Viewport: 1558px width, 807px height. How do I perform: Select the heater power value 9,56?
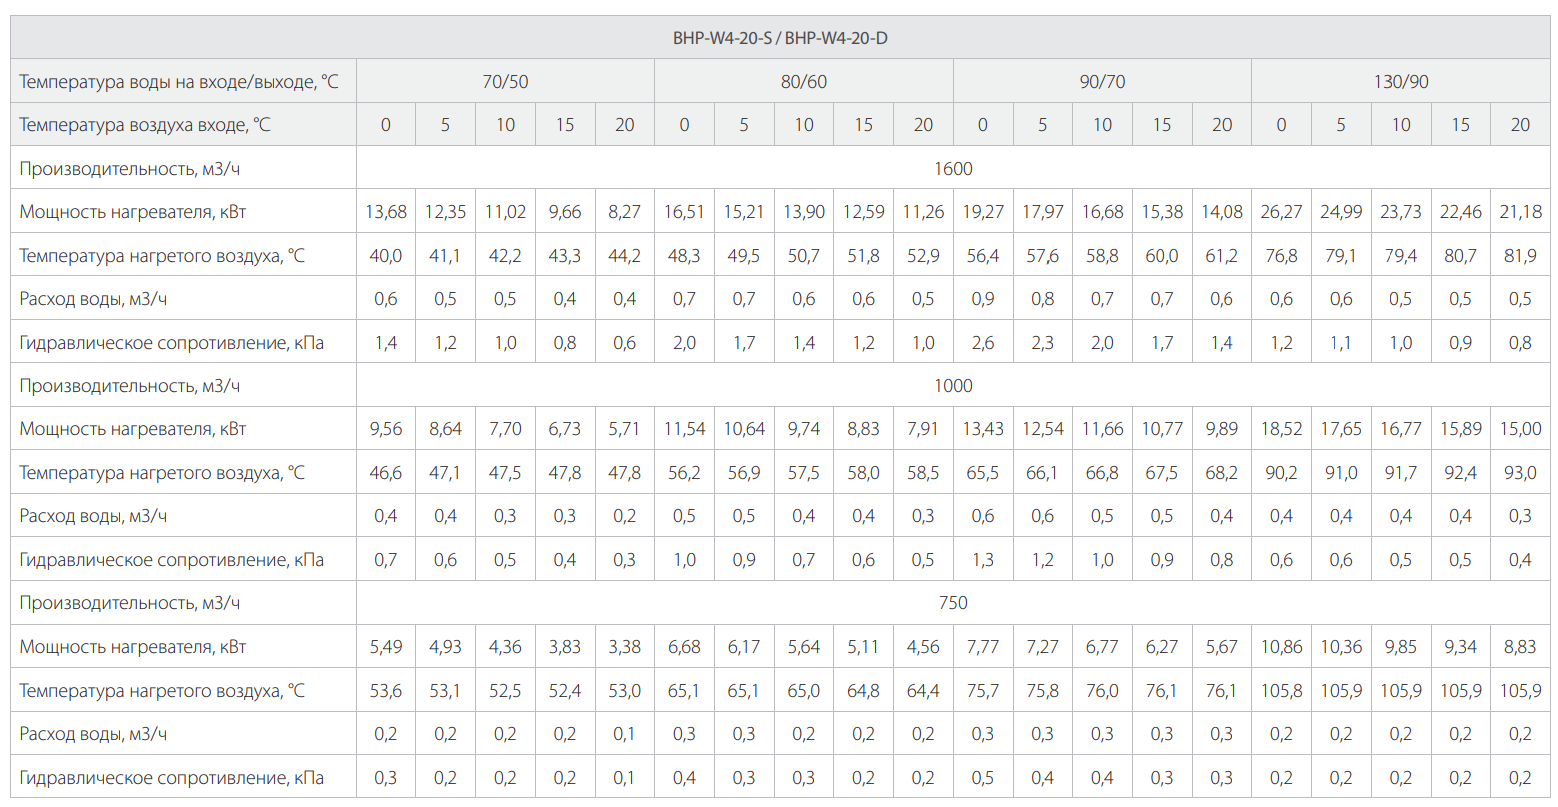click(x=386, y=429)
